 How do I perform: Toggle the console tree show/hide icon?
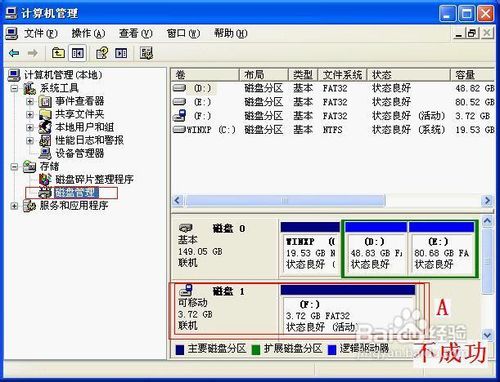(x=78, y=53)
